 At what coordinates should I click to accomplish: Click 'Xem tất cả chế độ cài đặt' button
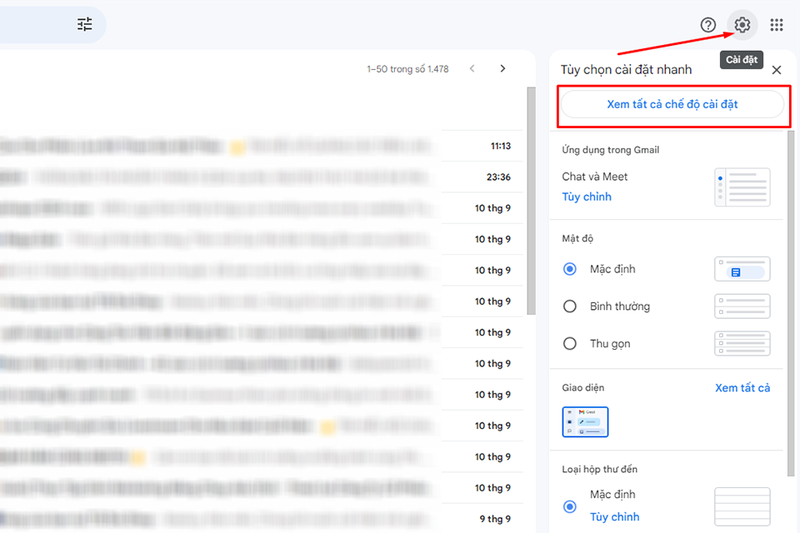click(672, 105)
